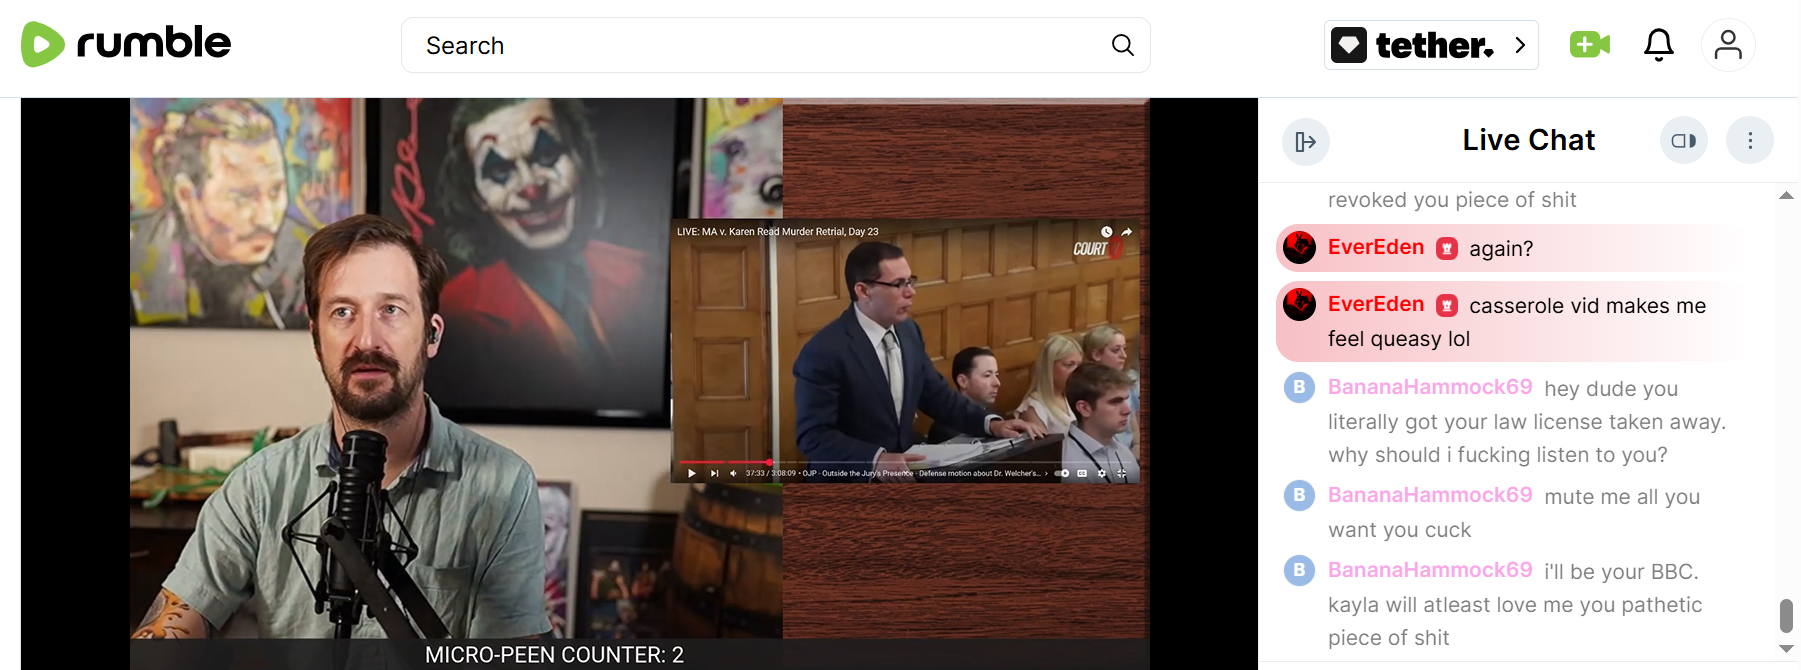Toggle the embedded video's autoplay switch
The image size is (1801, 670).
[x=1062, y=473]
